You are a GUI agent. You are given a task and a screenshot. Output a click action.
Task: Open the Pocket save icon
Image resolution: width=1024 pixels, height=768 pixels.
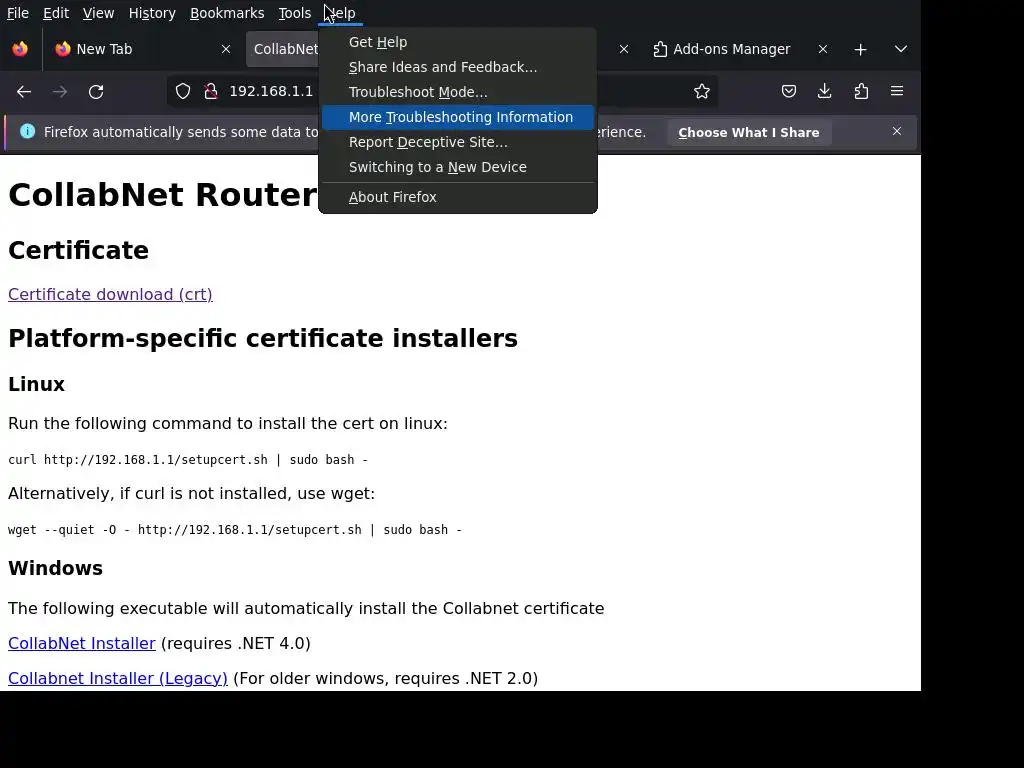(789, 91)
